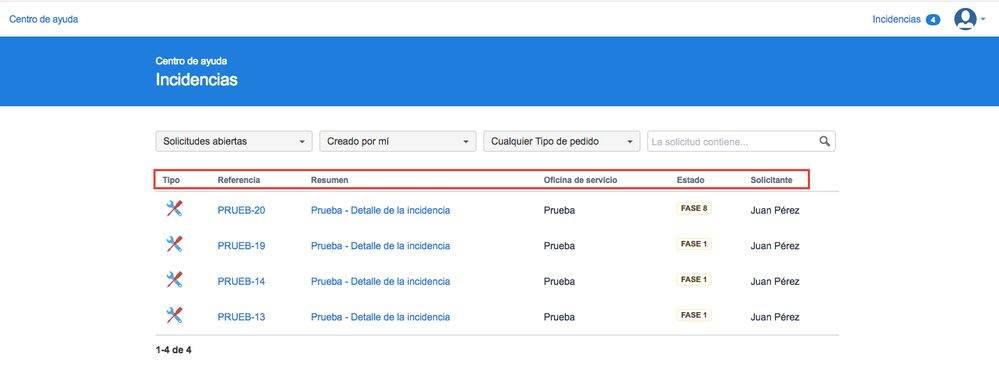This screenshot has height=373, width=999.
Task: Click the search magnifier icon
Action: click(824, 141)
